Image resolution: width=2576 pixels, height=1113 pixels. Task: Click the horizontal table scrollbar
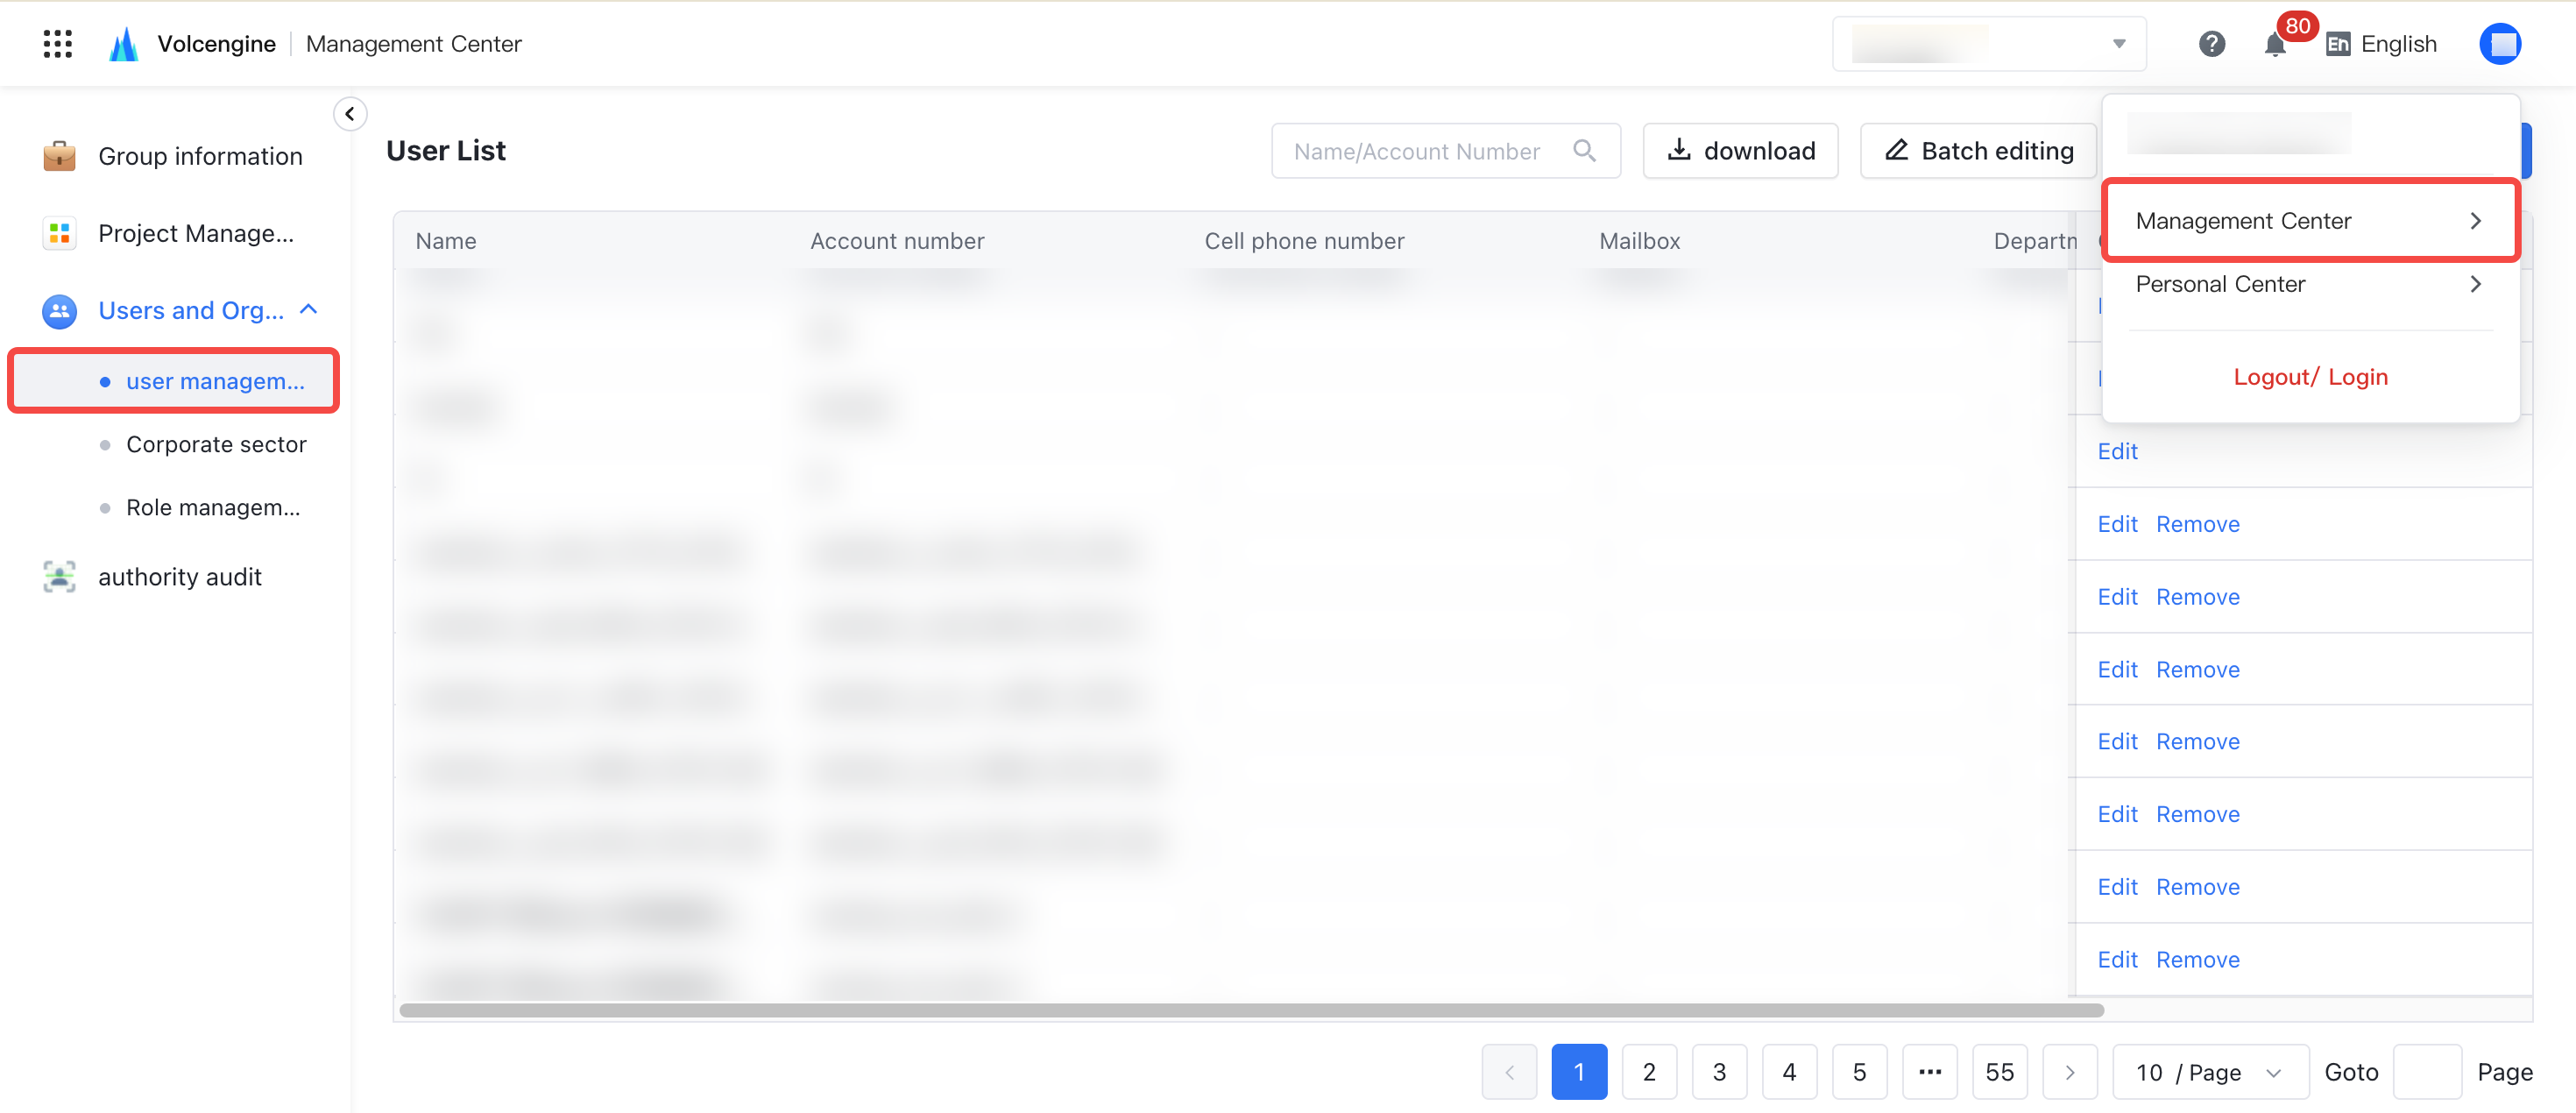coord(1252,1010)
